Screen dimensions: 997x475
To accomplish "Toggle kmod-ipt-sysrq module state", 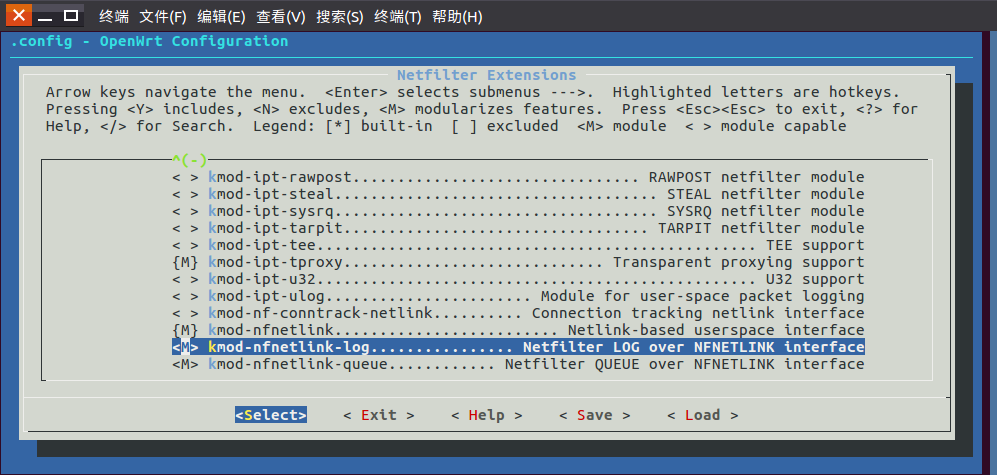I will [x=185, y=211].
